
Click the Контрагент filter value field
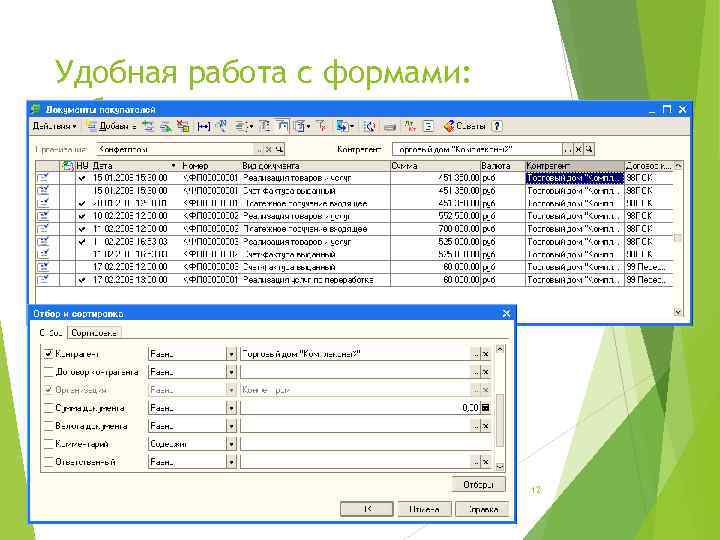click(x=355, y=354)
